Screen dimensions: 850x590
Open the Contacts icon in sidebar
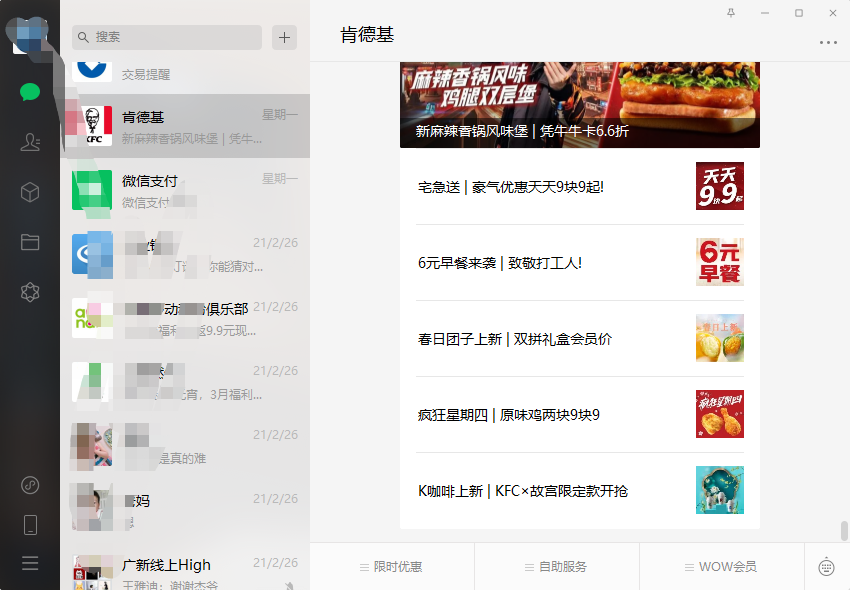coord(30,142)
